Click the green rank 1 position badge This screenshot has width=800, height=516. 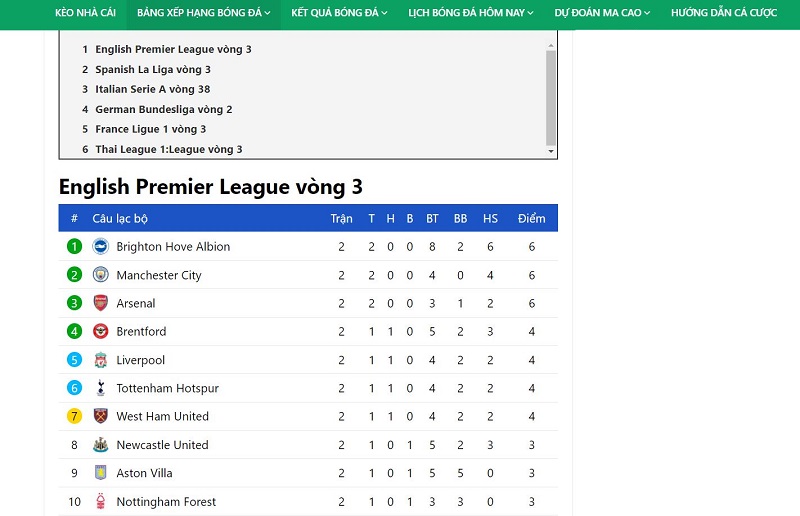(x=74, y=247)
